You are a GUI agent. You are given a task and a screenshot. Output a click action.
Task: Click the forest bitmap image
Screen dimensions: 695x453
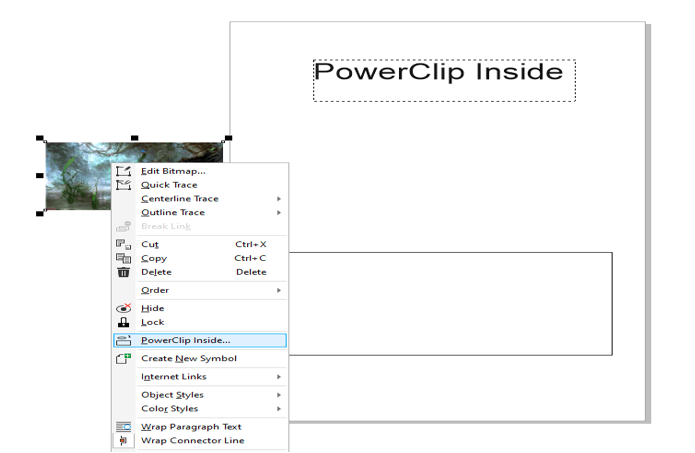coord(78,176)
